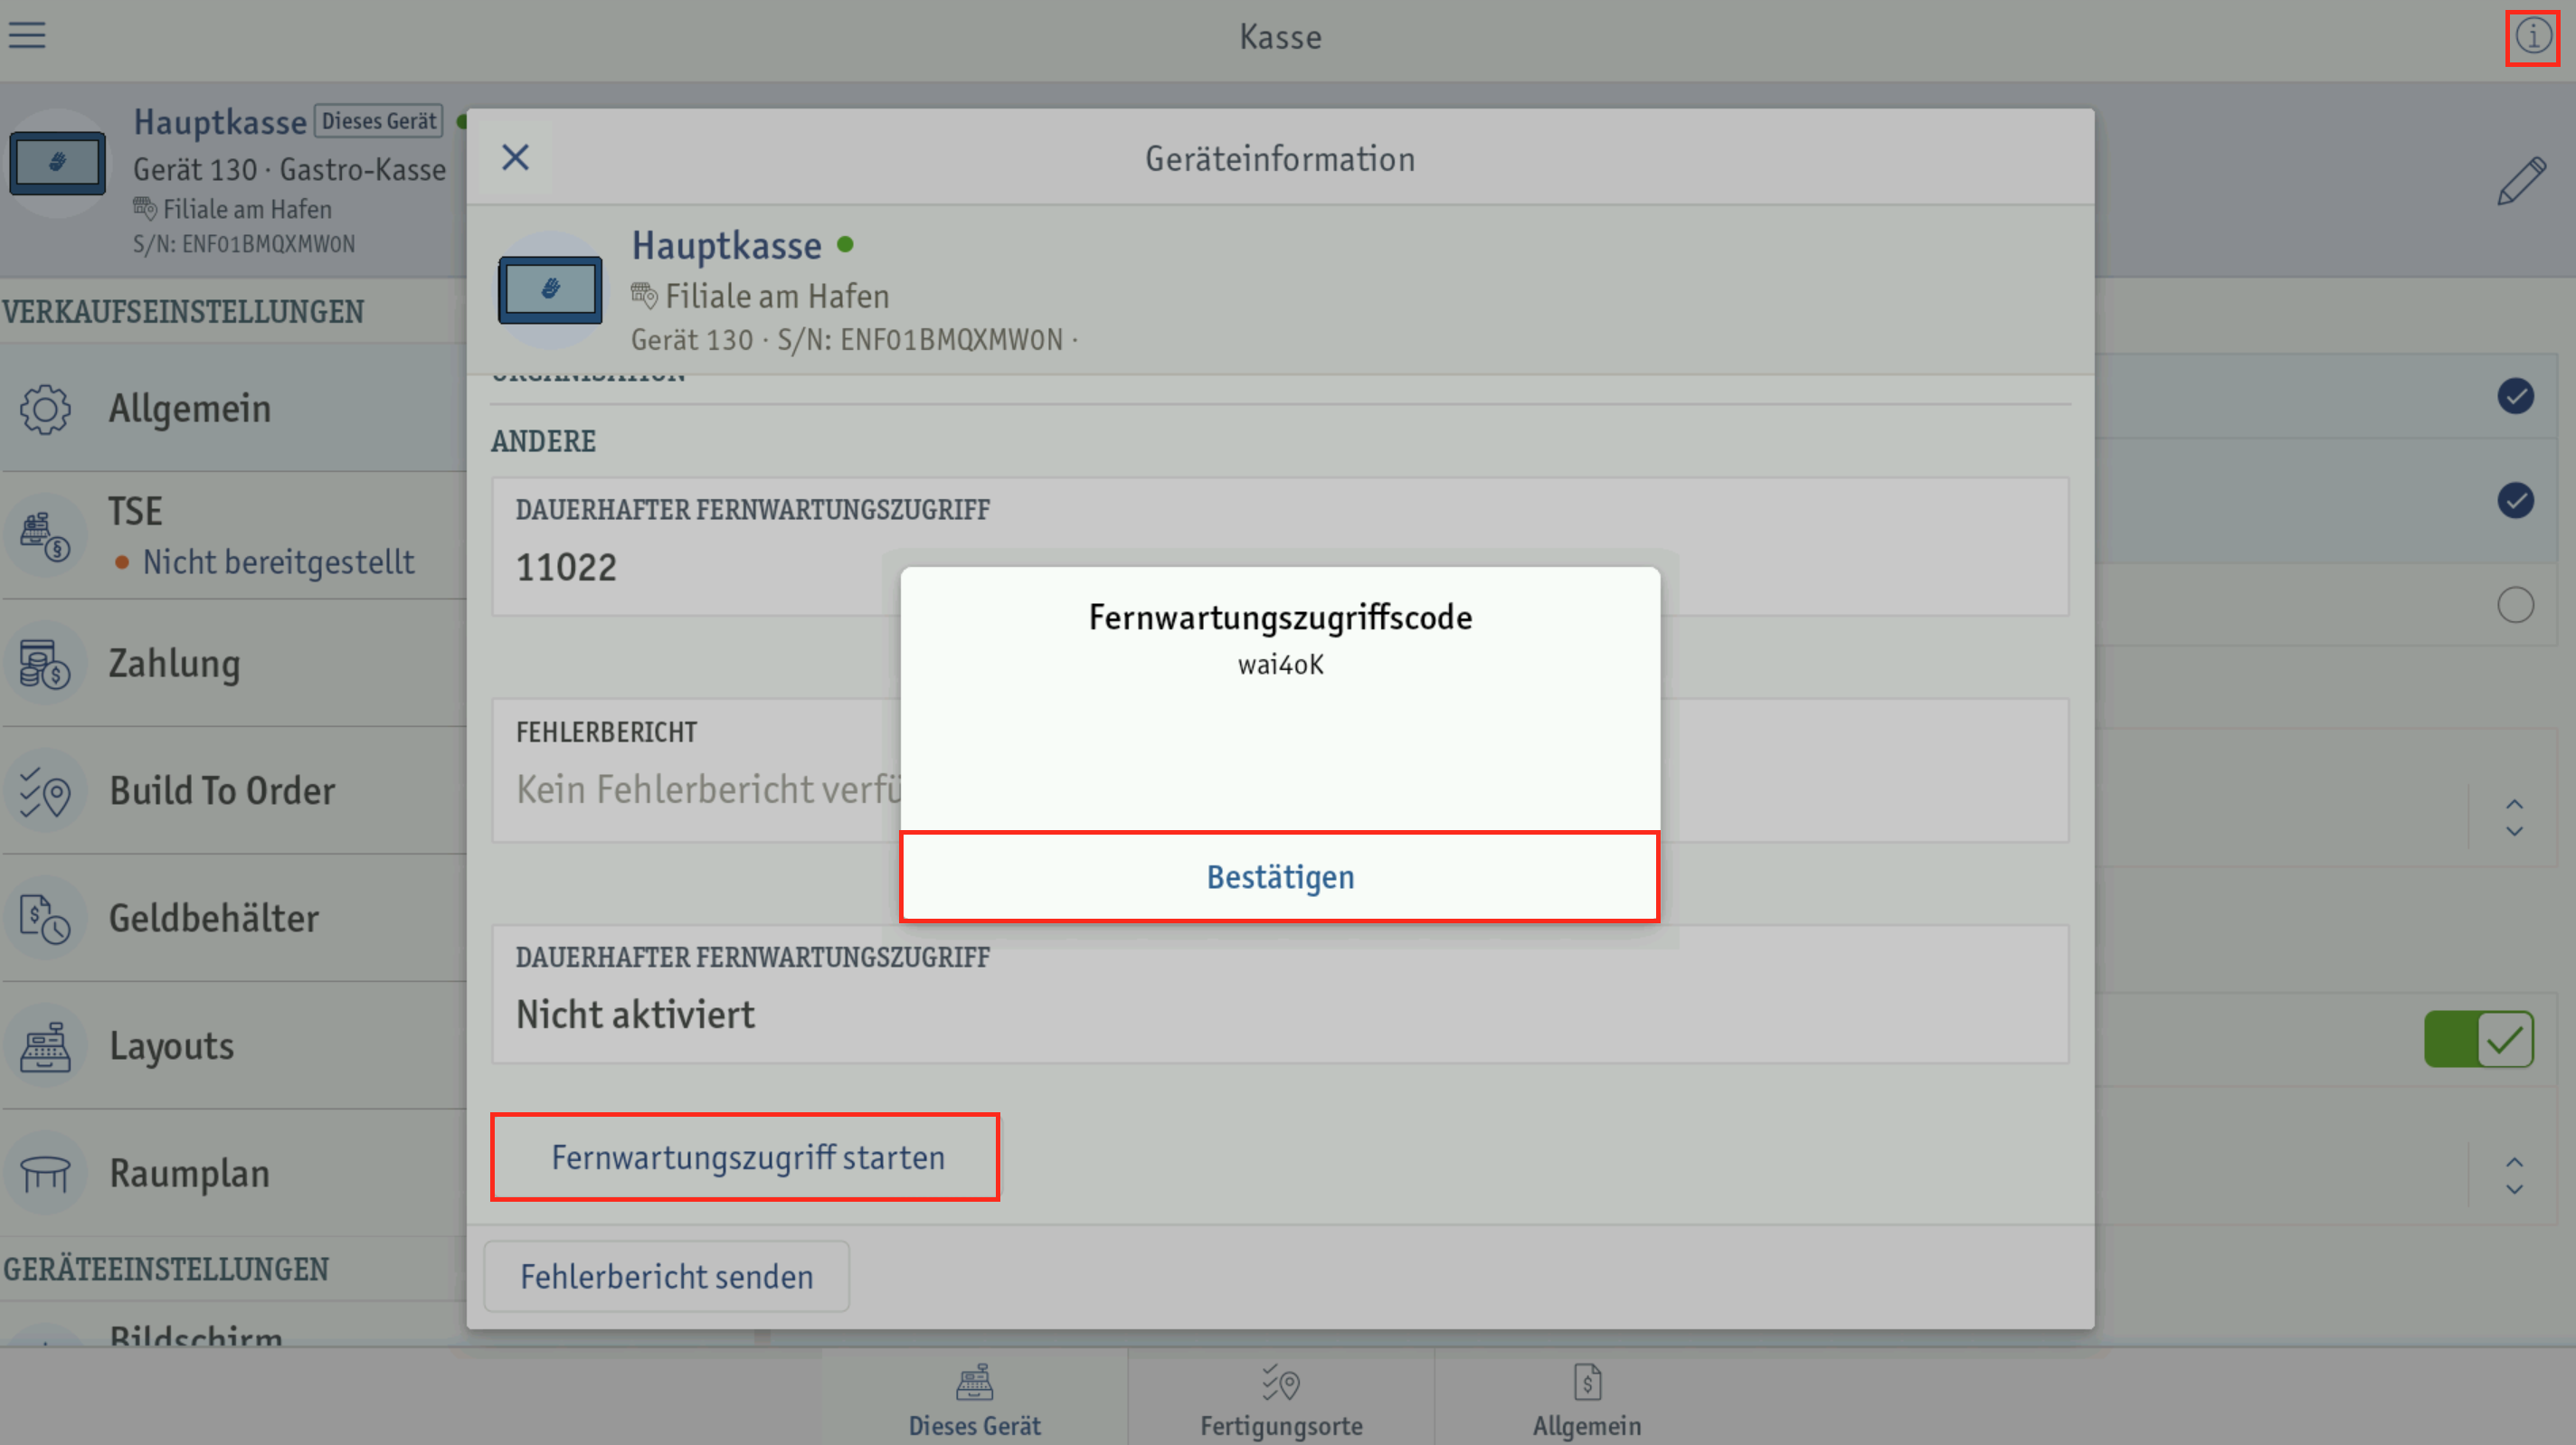Open the hamburger menu
This screenshot has width=2576, height=1445.
point(27,35)
